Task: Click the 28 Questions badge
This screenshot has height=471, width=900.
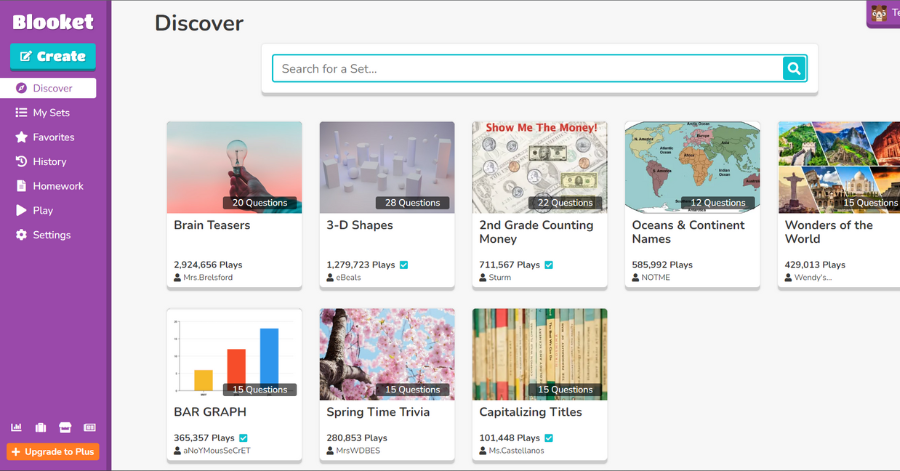Action: (412, 203)
